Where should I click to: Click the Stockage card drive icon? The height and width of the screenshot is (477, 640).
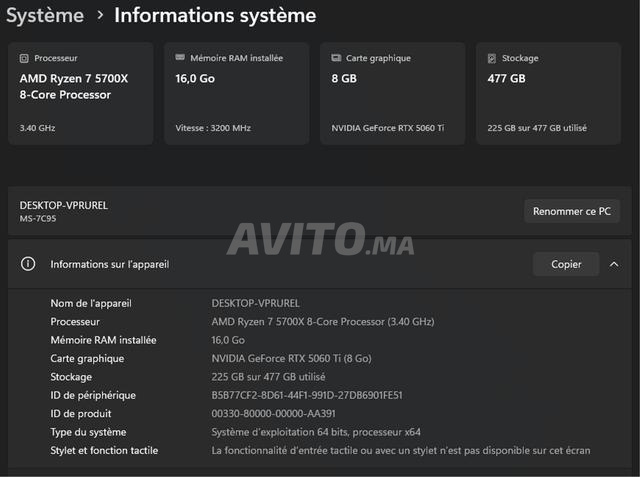492,58
